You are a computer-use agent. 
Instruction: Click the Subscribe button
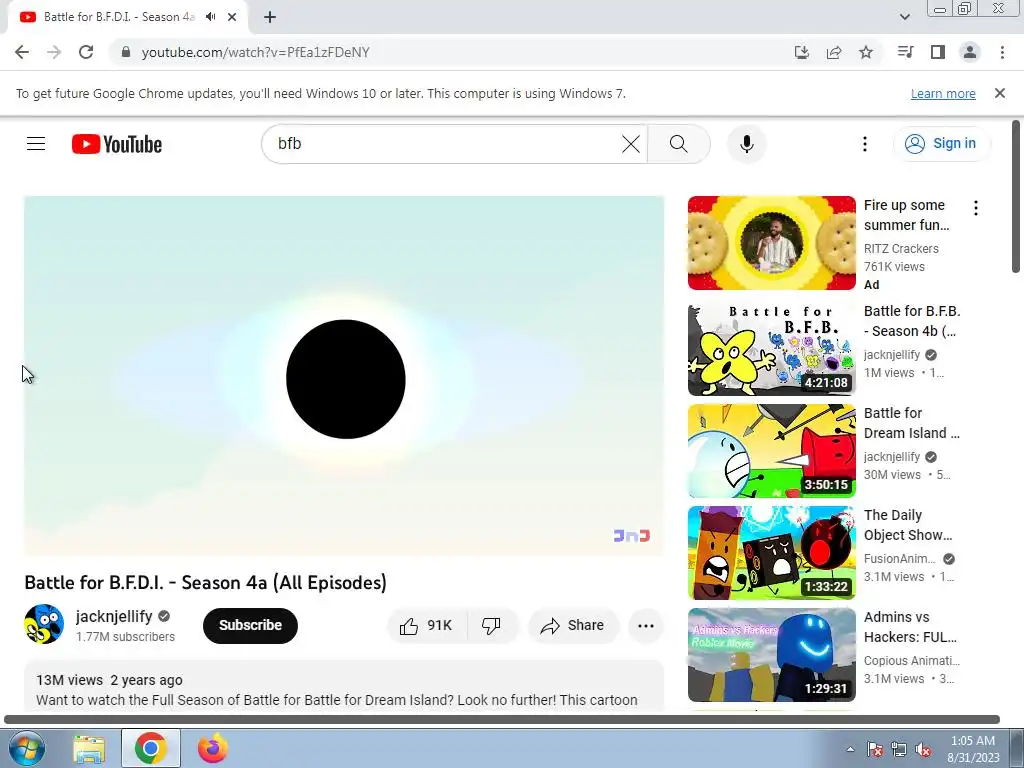(x=250, y=626)
